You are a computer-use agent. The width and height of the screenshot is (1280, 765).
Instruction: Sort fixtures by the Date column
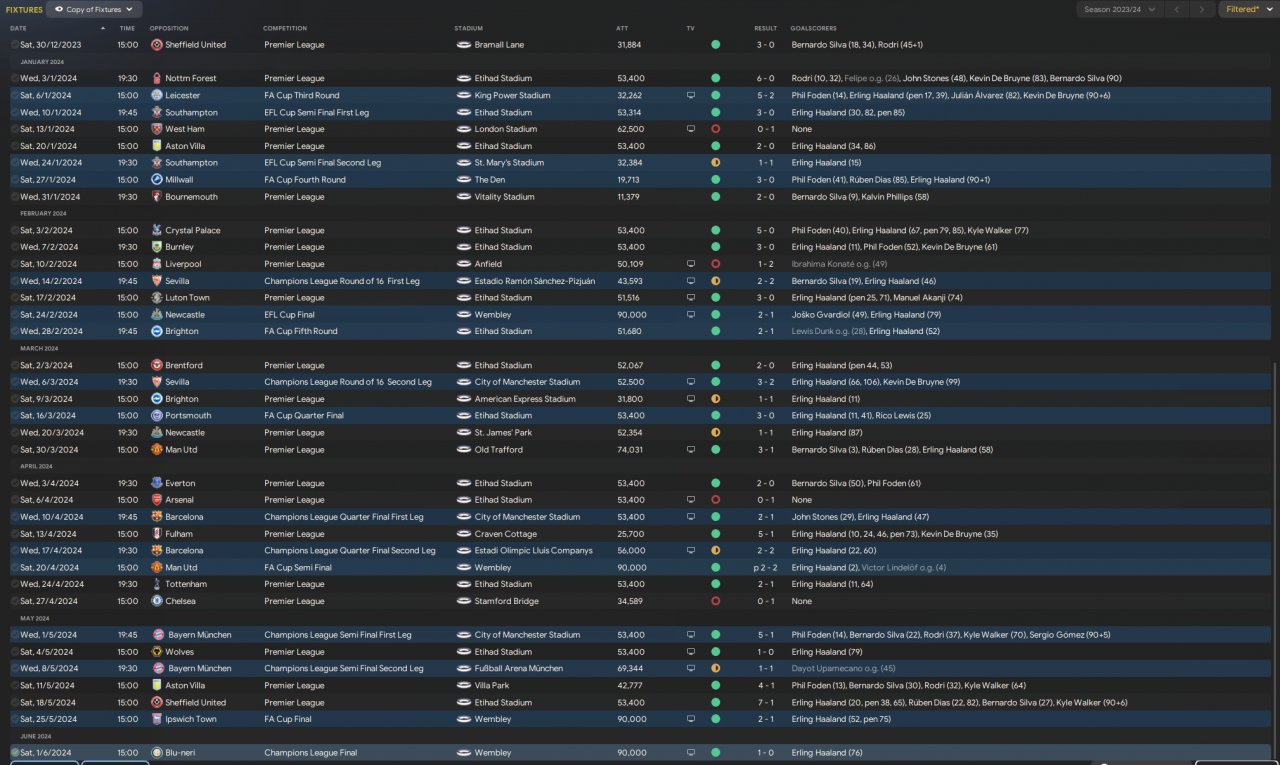[18, 28]
